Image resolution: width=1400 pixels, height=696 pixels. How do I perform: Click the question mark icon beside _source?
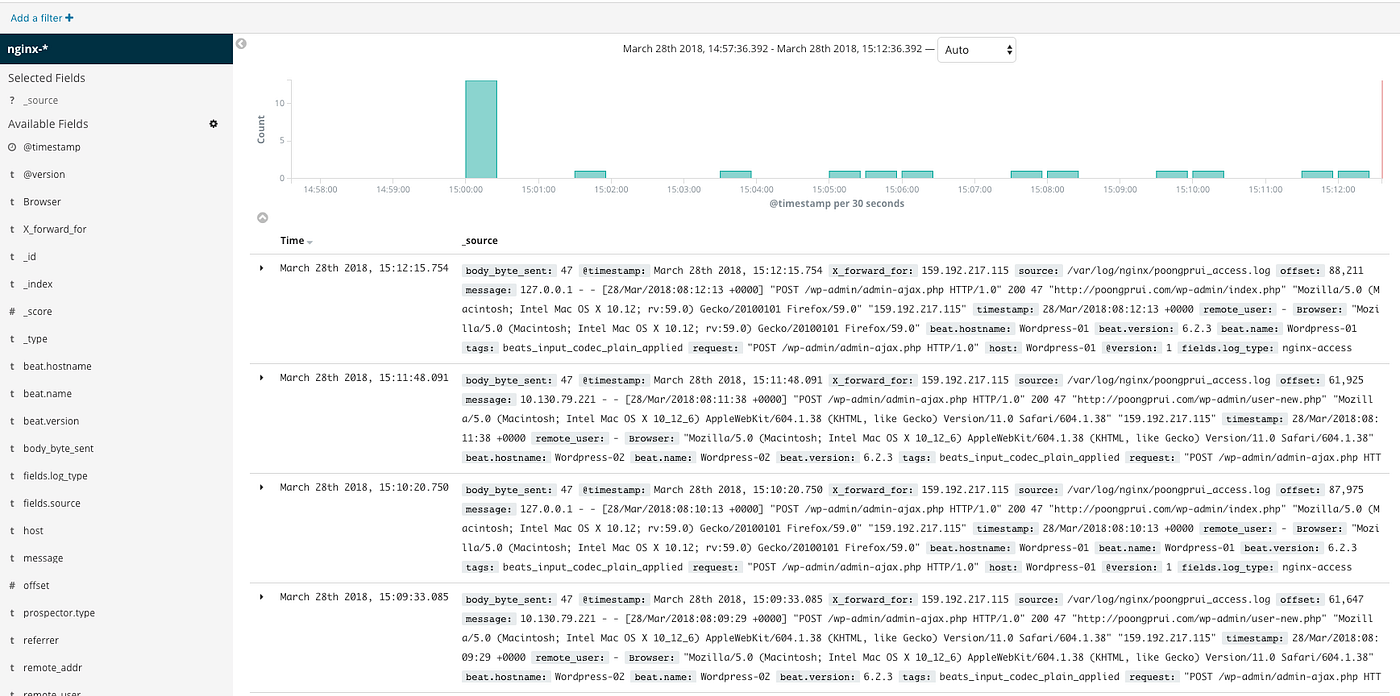tap(10, 100)
